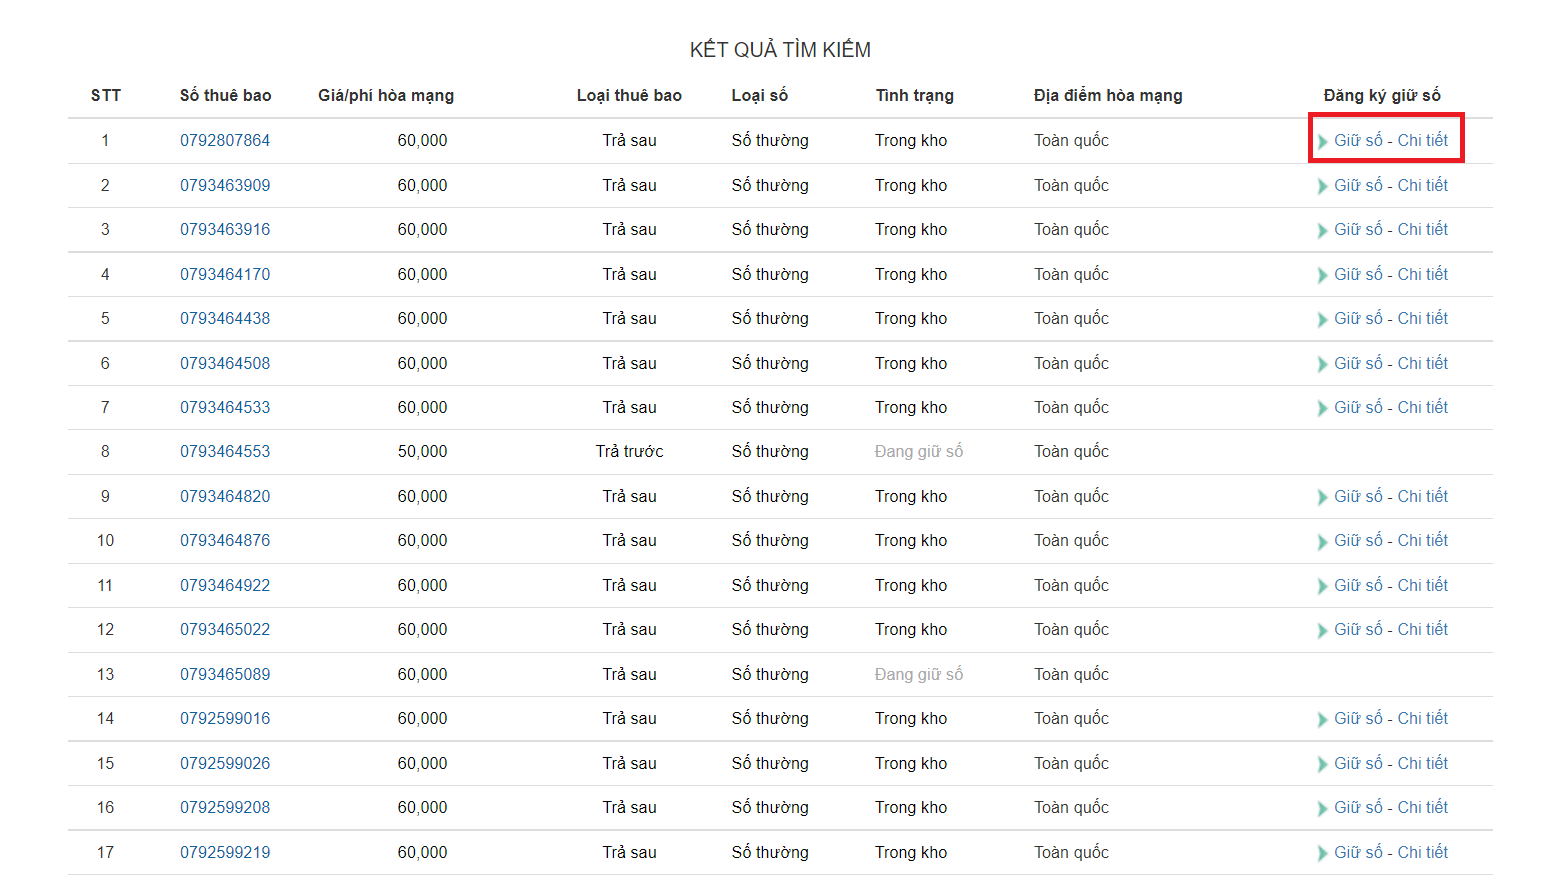Click the arrow icon beside 0793463909's reserve link

1323,187
